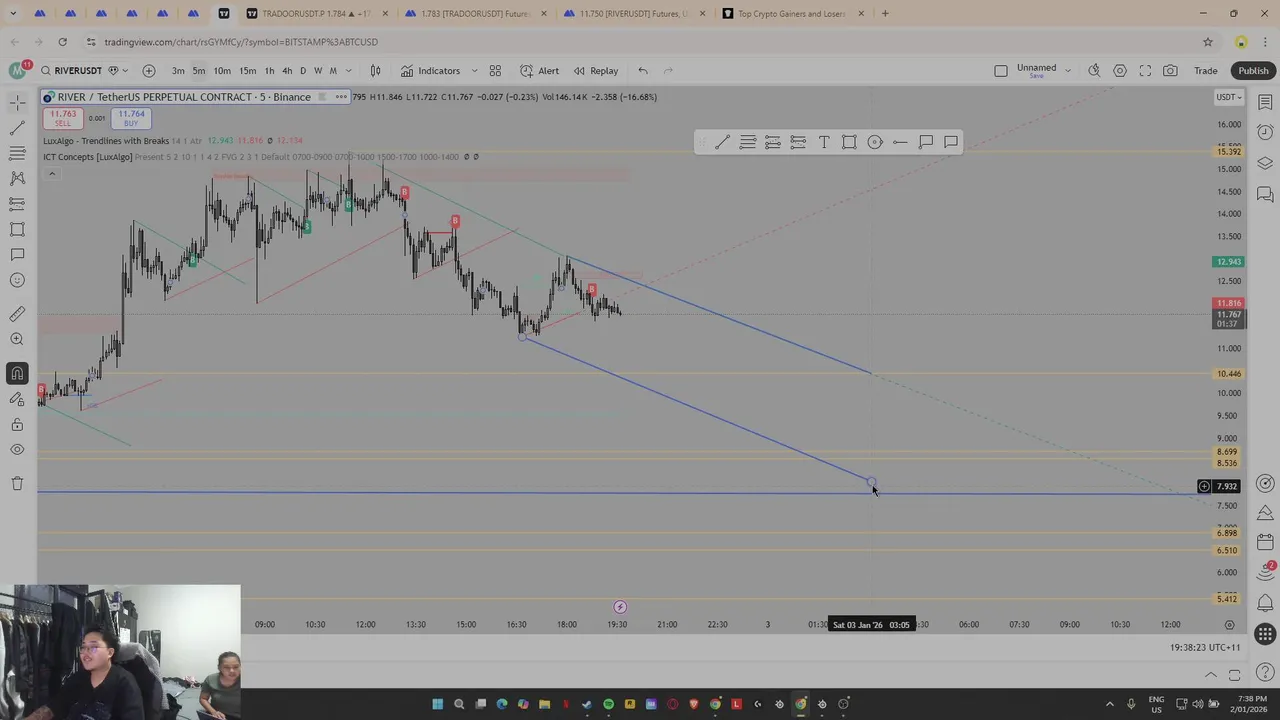Screen dimensions: 1280x720
Task: Click the add symbol compare plus icon
Action: [149, 71]
